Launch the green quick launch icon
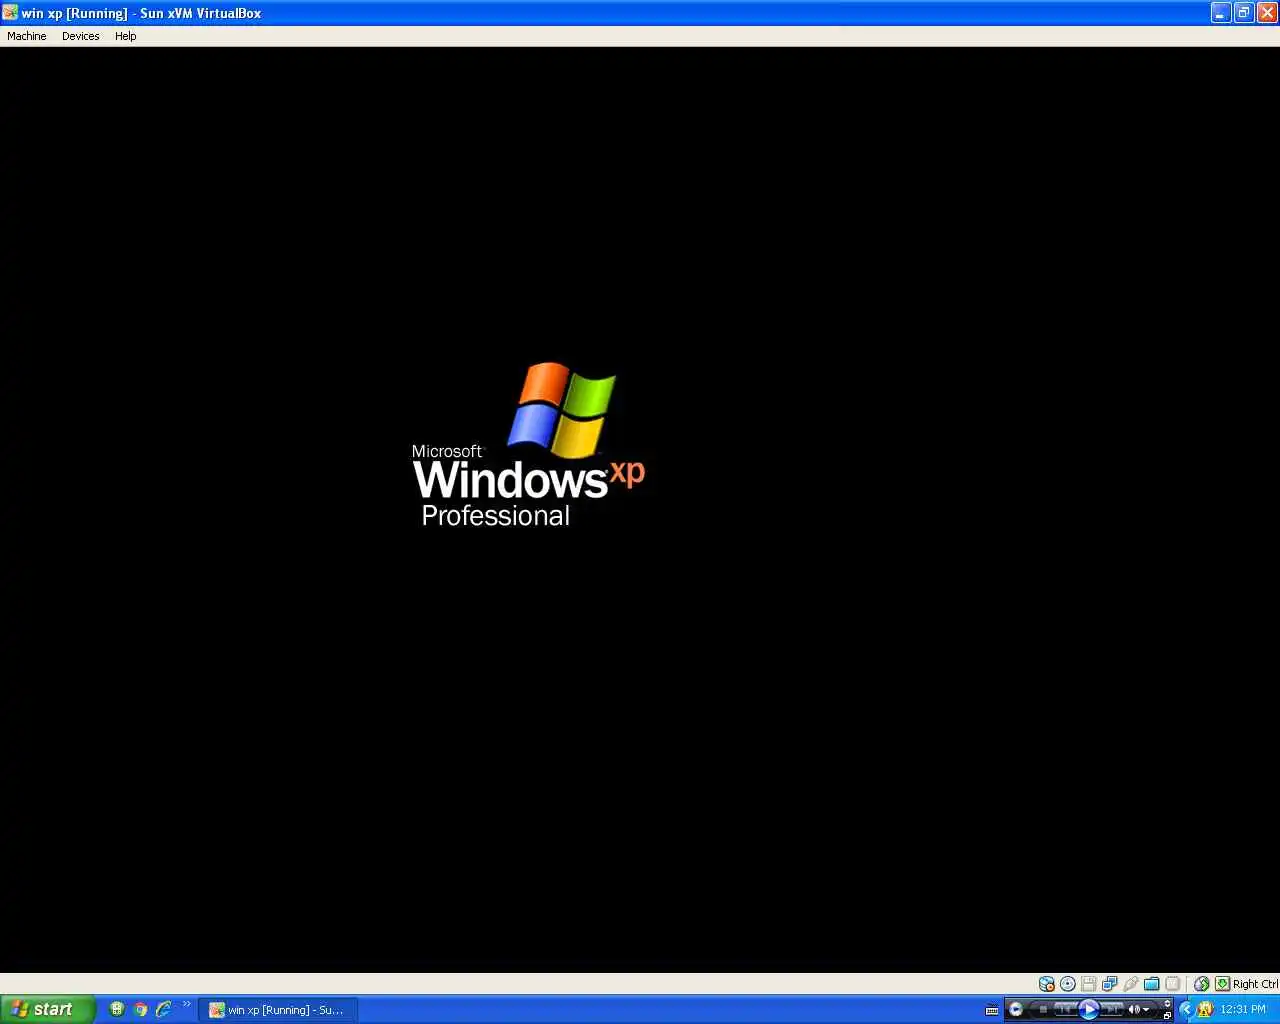 [x=117, y=1009]
